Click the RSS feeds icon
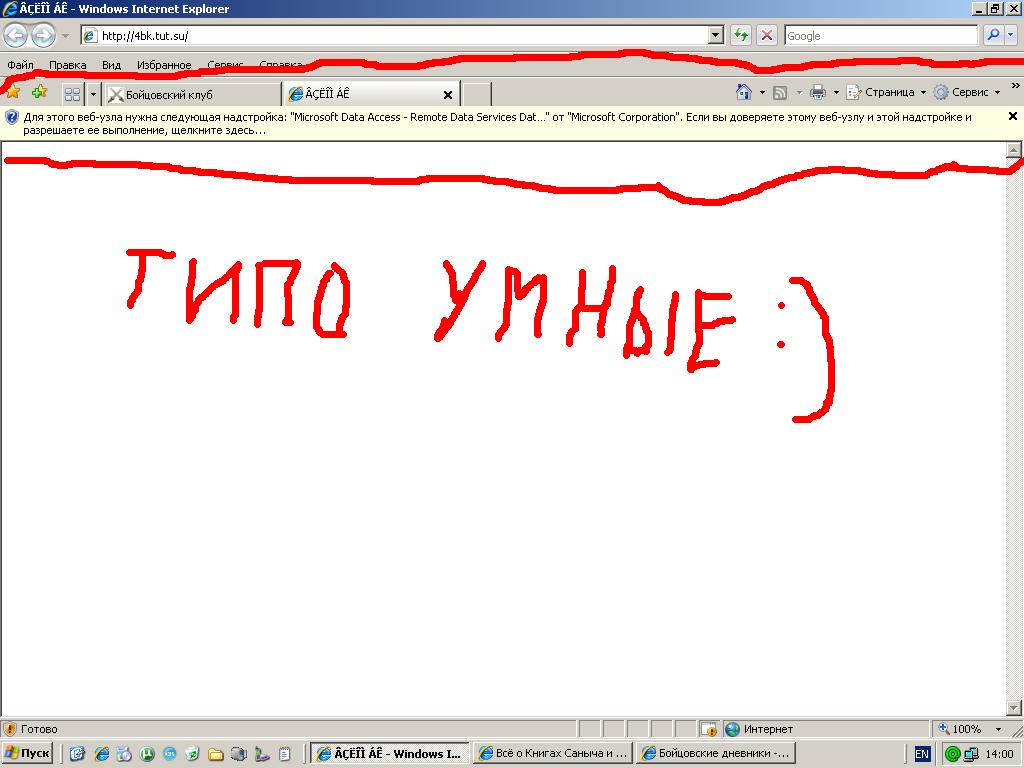Viewport: 1024px width, 768px height. pos(780,93)
